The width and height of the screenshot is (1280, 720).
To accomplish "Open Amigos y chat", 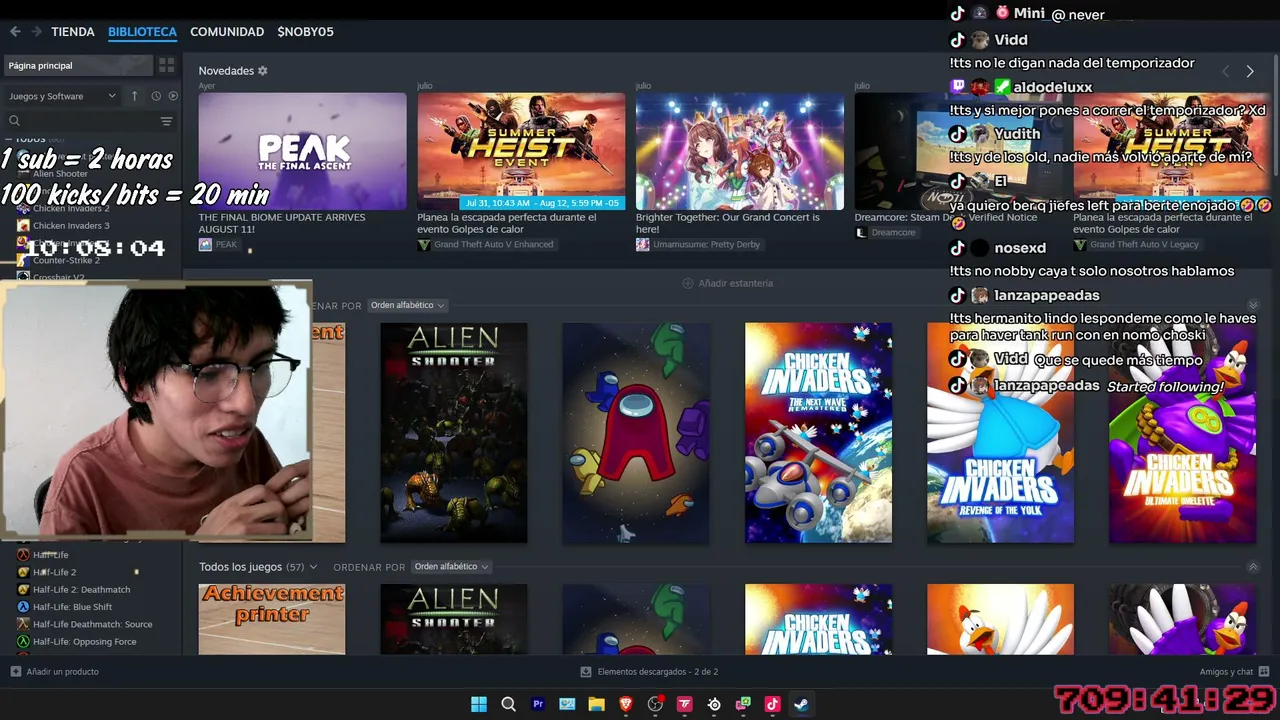I will (x=1234, y=672).
